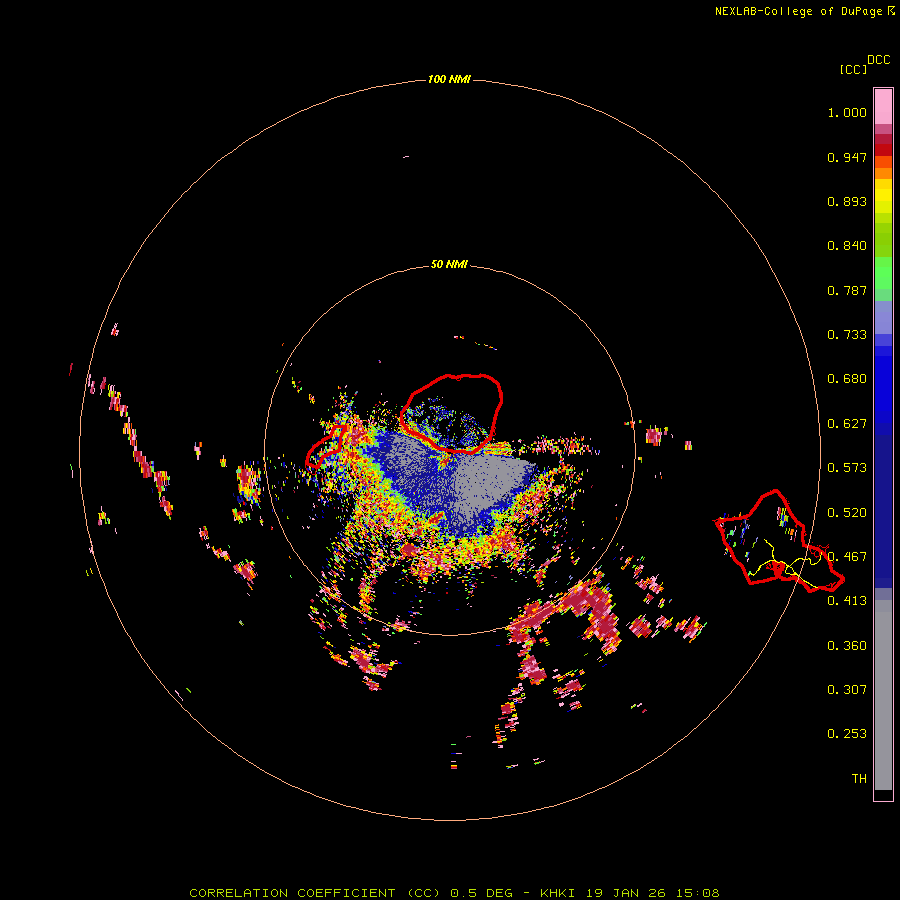The height and width of the screenshot is (900, 900).
Task: Click the 0.680 scale value
Action: (847, 379)
